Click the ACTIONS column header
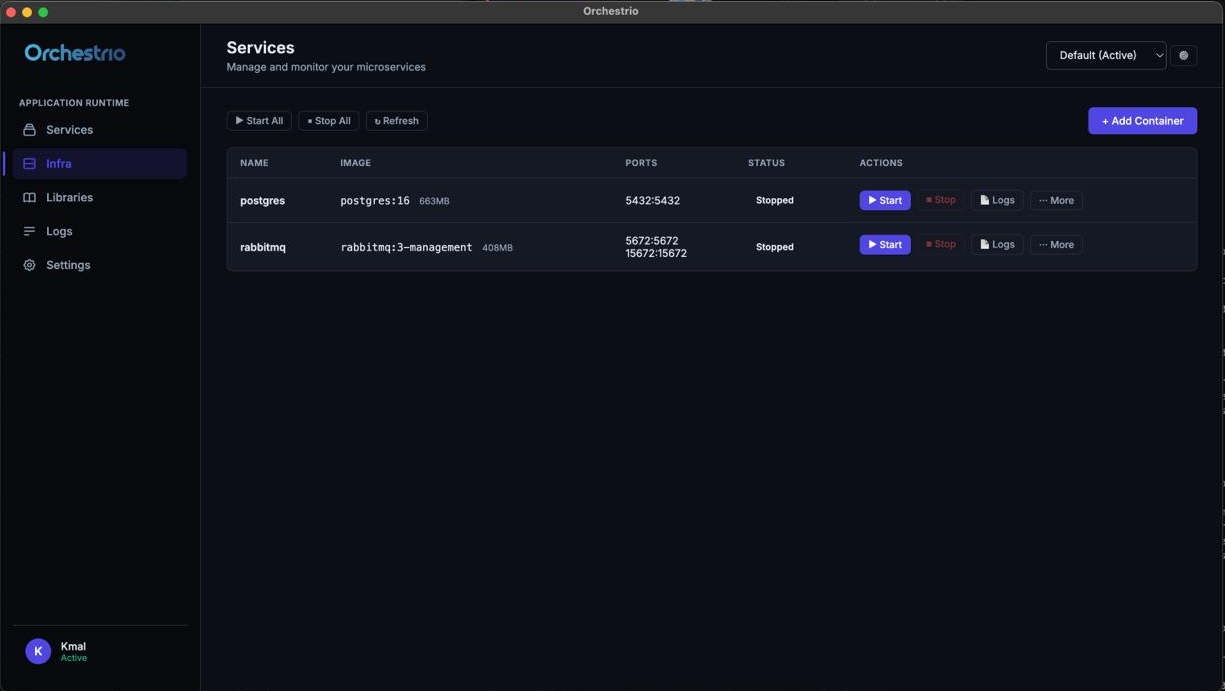The image size is (1225, 691). (x=881, y=163)
